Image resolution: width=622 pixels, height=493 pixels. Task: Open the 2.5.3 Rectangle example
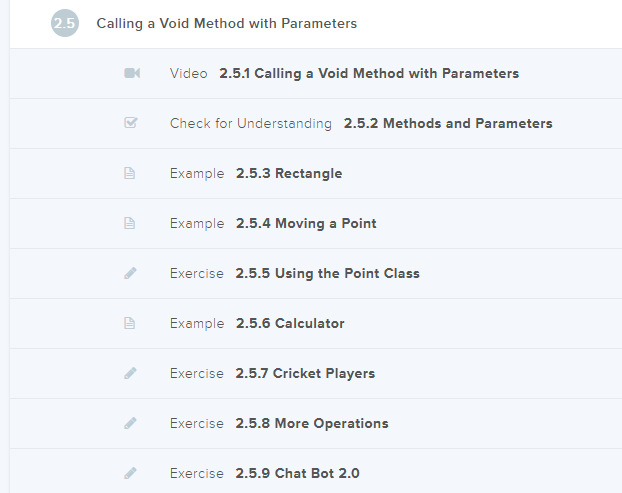click(289, 173)
